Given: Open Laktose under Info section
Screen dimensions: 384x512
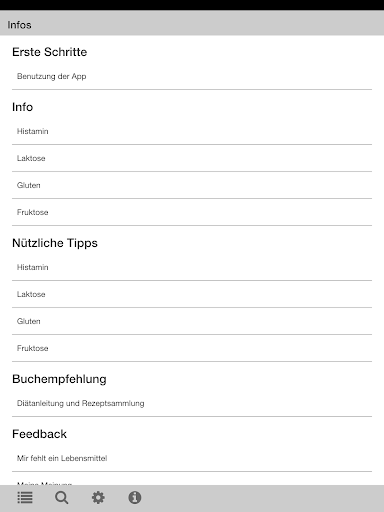Looking at the screenshot, I should 192,158.
